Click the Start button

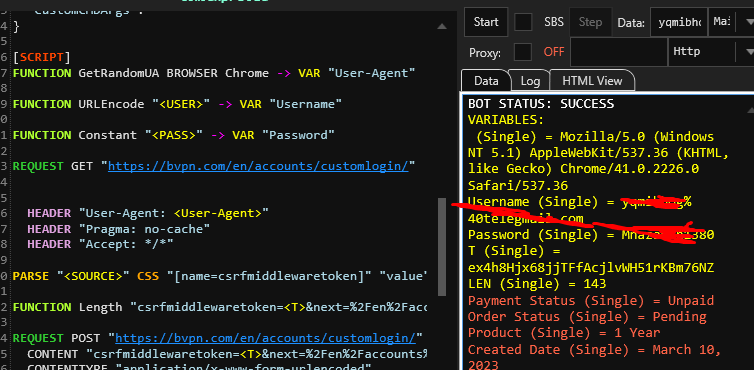tap(486, 22)
